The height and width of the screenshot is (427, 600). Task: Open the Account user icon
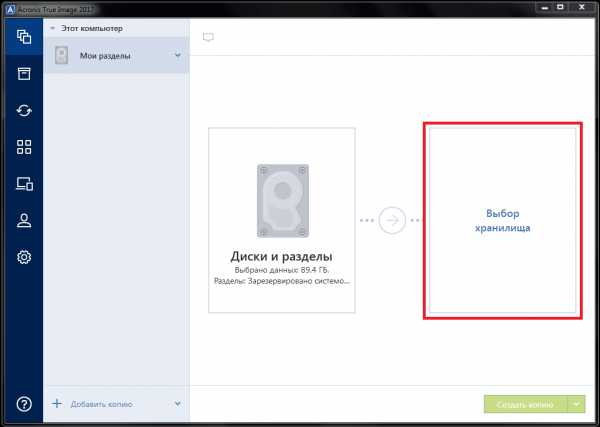pos(22,221)
